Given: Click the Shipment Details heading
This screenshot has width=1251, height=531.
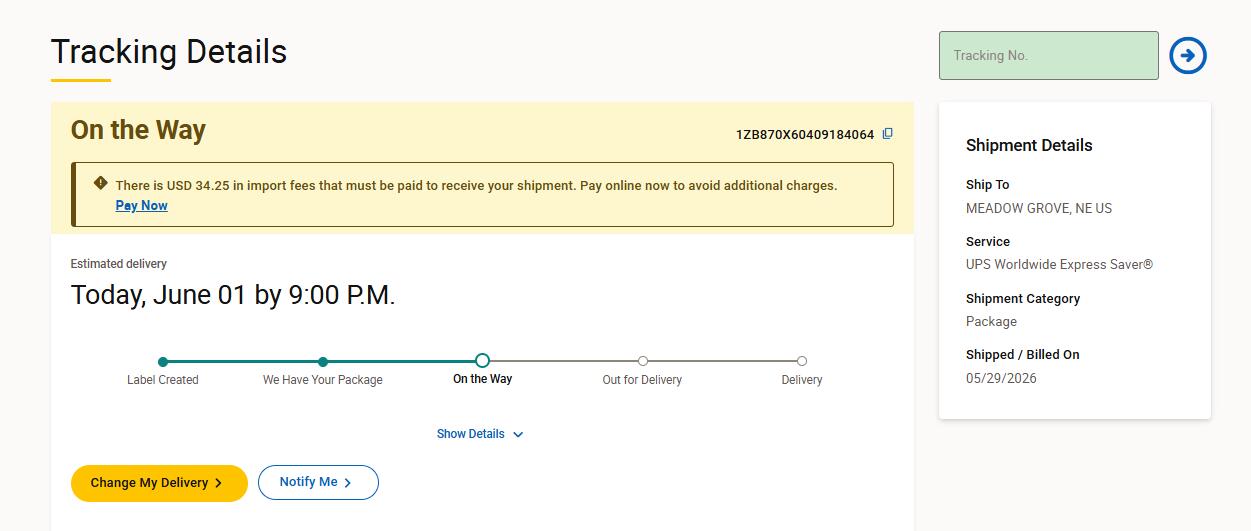Looking at the screenshot, I should [1029, 145].
